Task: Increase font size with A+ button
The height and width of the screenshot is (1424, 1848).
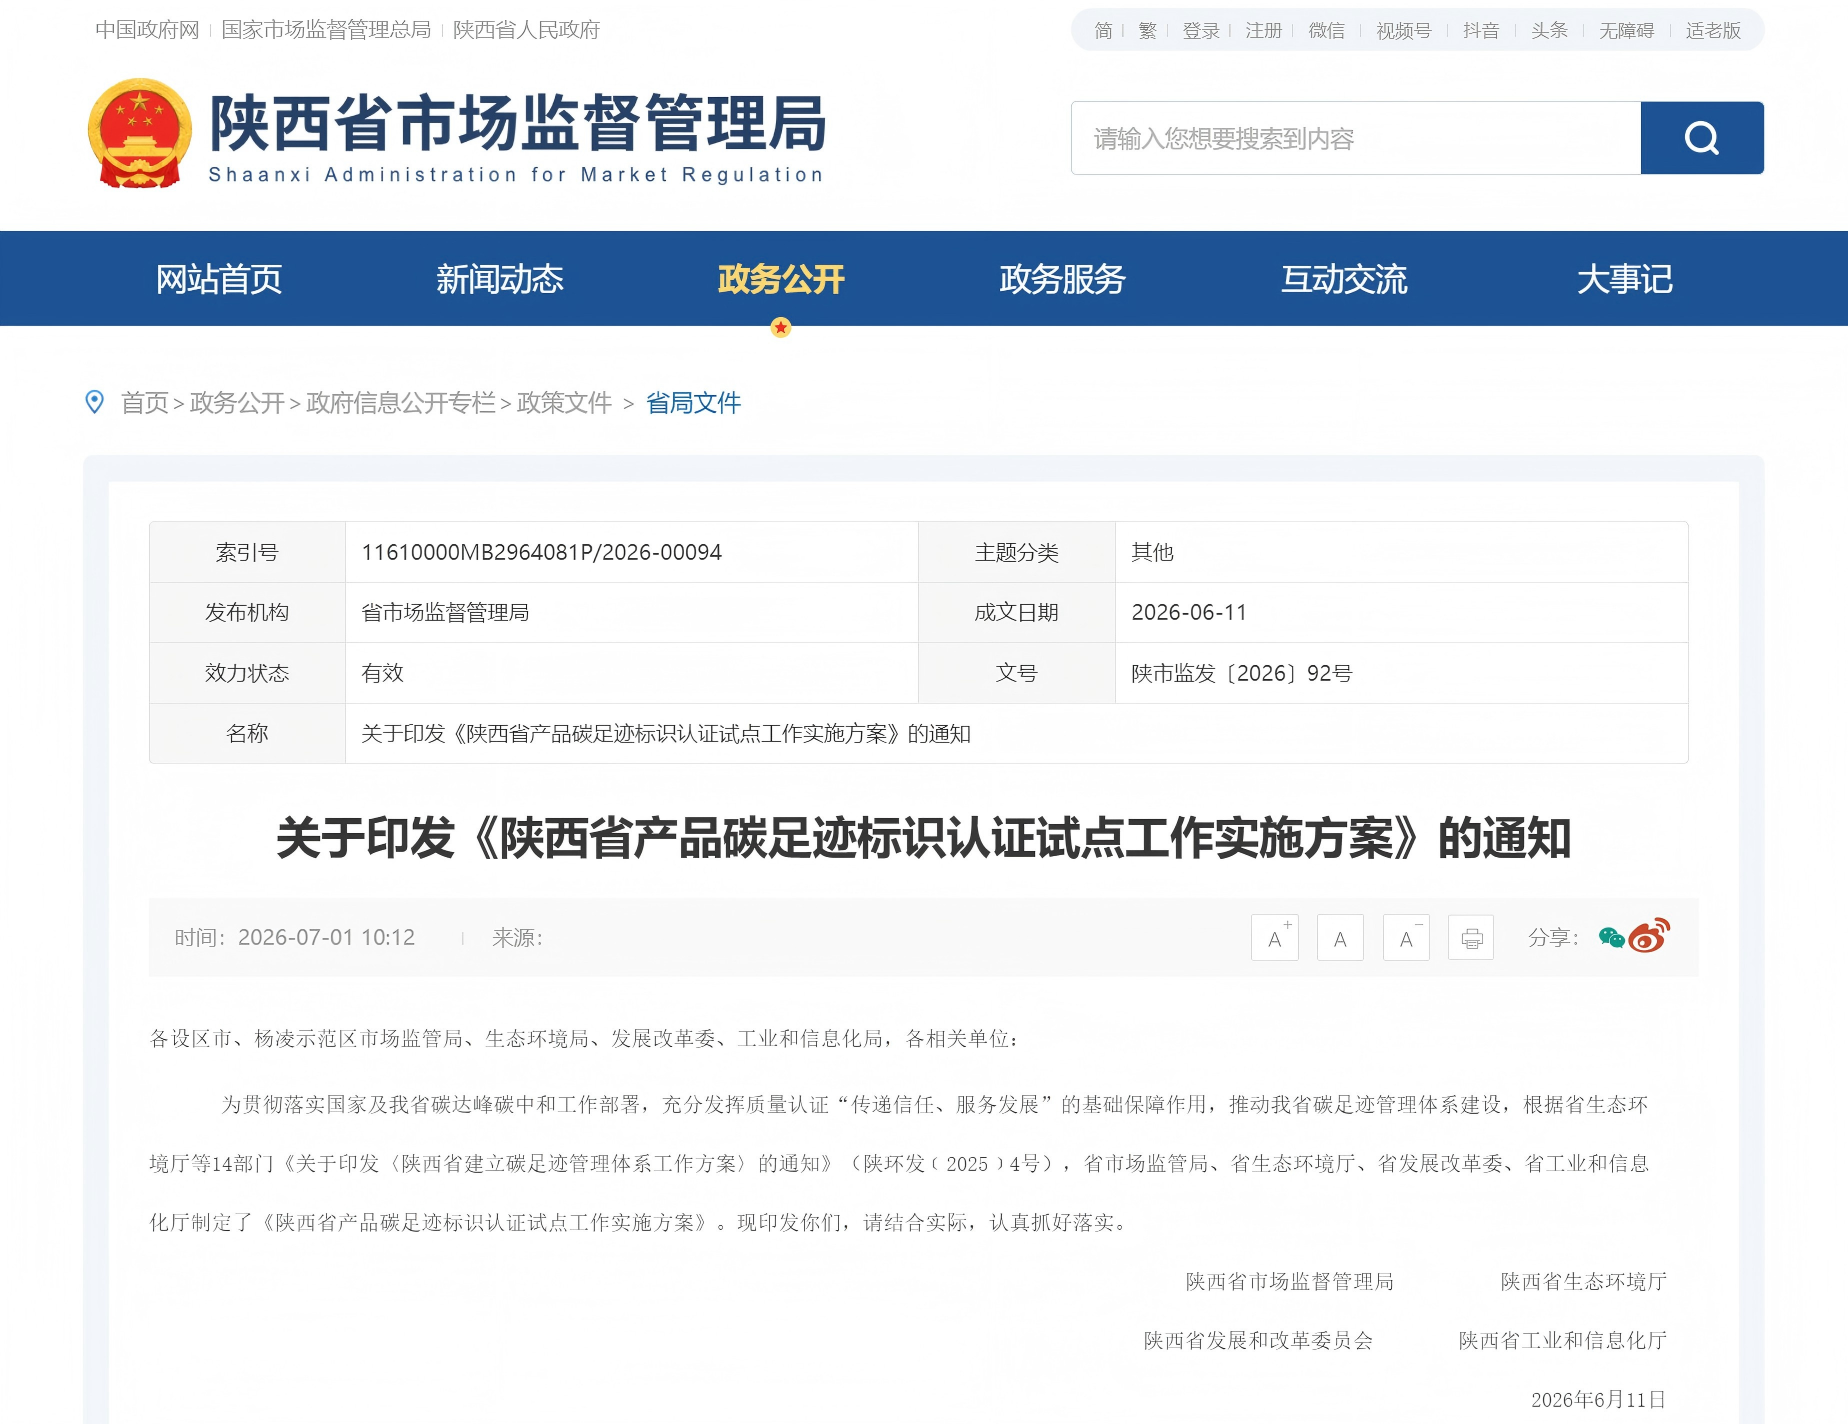Action: pyautogui.click(x=1275, y=938)
